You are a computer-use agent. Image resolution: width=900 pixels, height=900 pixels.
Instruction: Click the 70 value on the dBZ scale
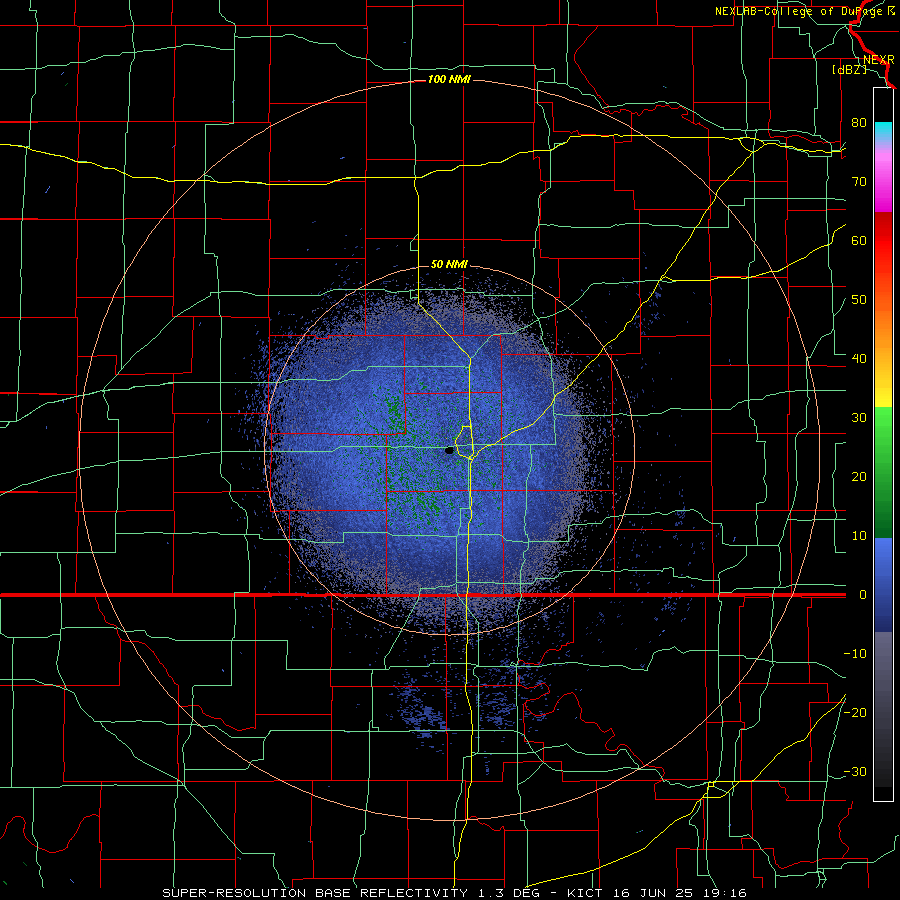pyautogui.click(x=859, y=182)
